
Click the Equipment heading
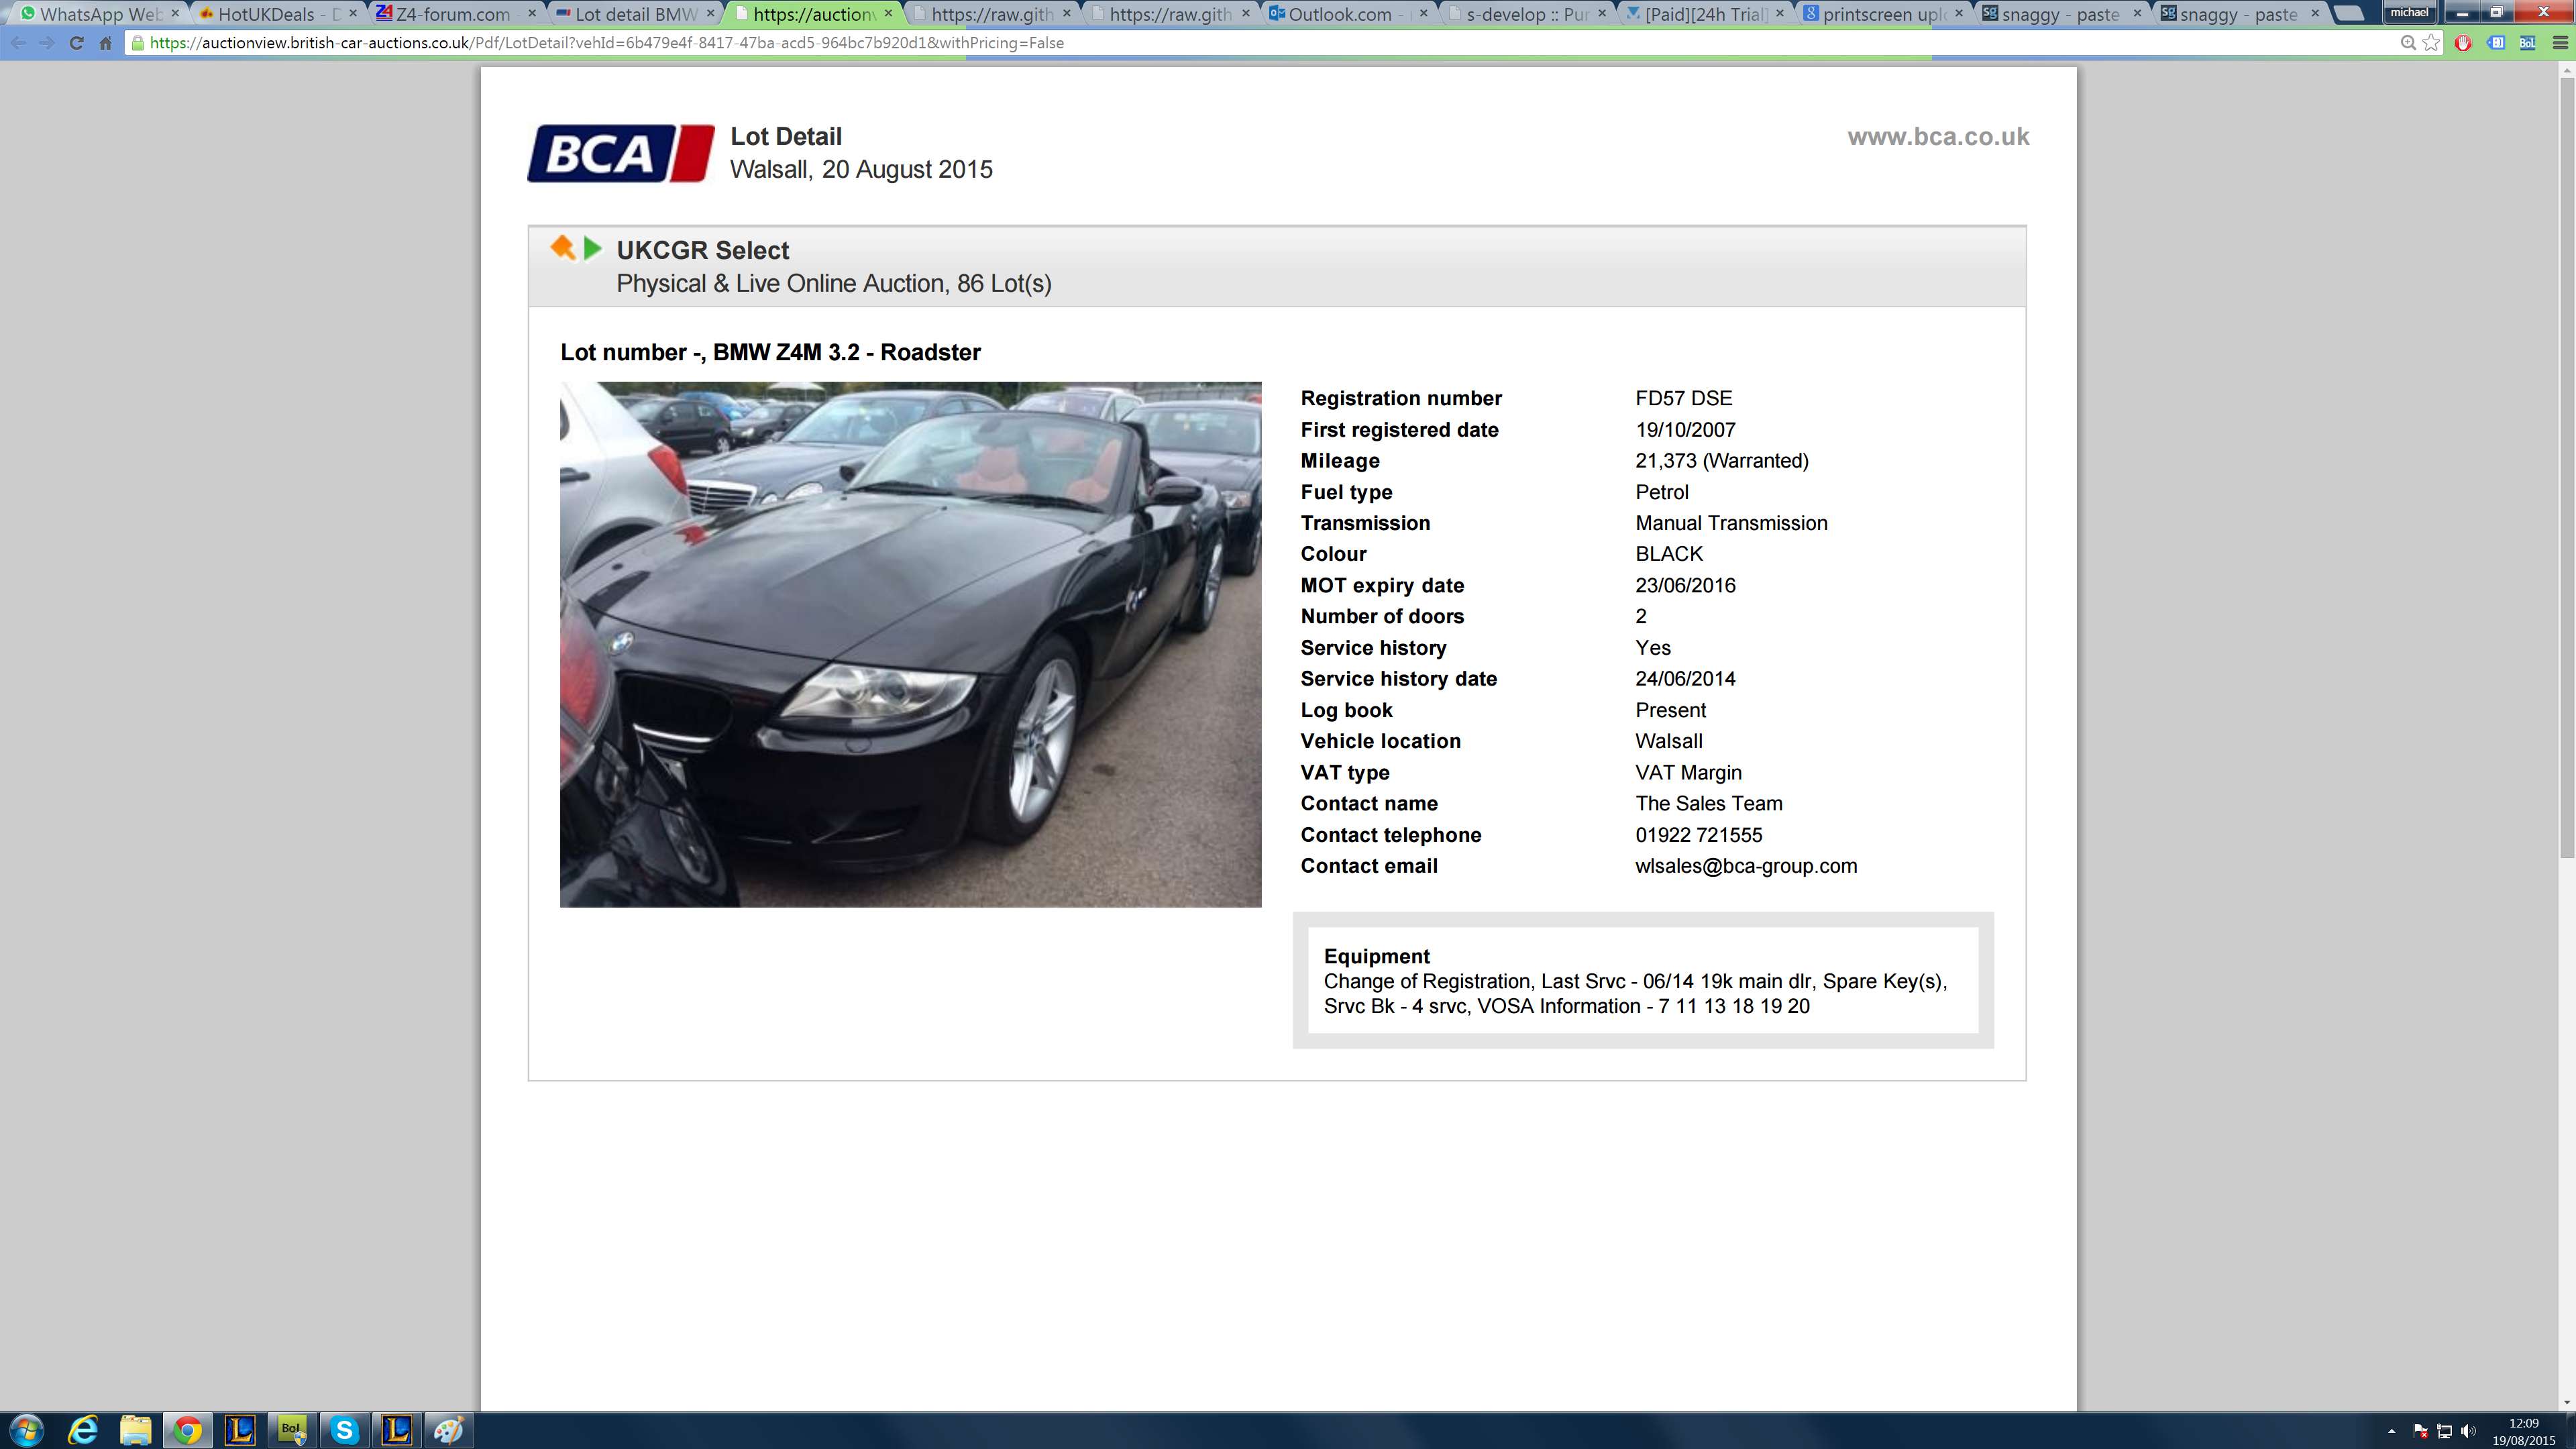(1376, 956)
